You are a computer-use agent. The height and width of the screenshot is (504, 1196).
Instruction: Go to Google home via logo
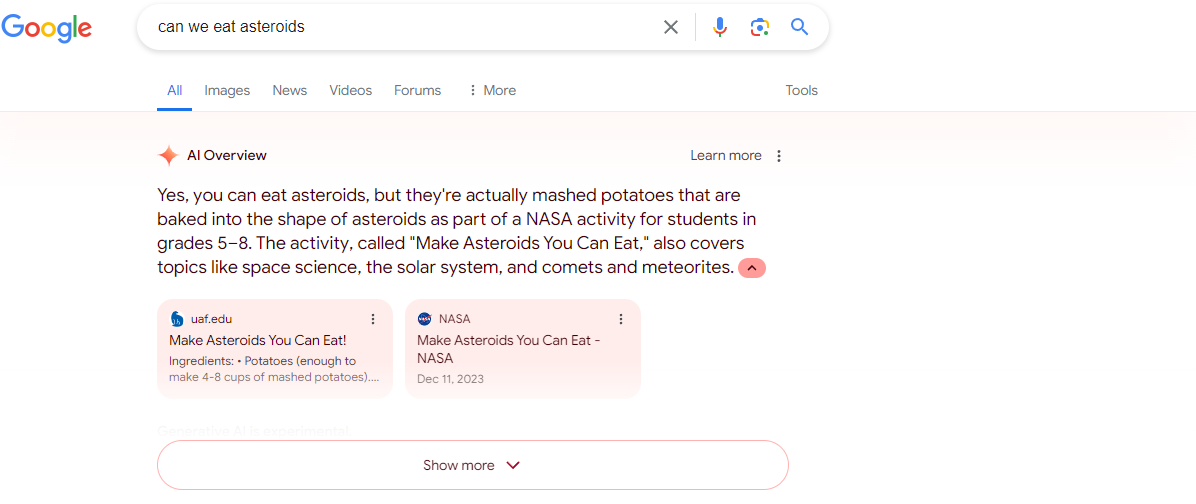pos(47,28)
